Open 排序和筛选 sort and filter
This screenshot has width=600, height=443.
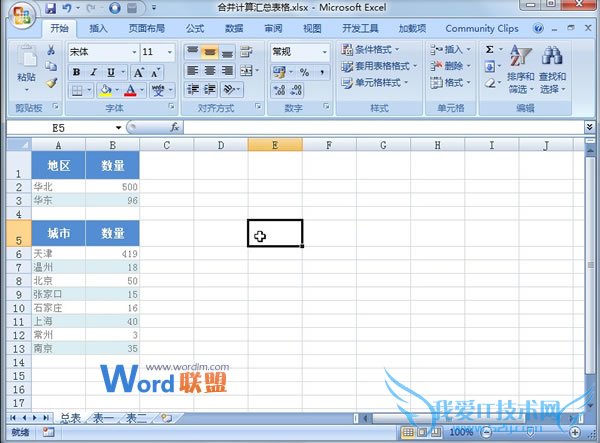tap(520, 69)
